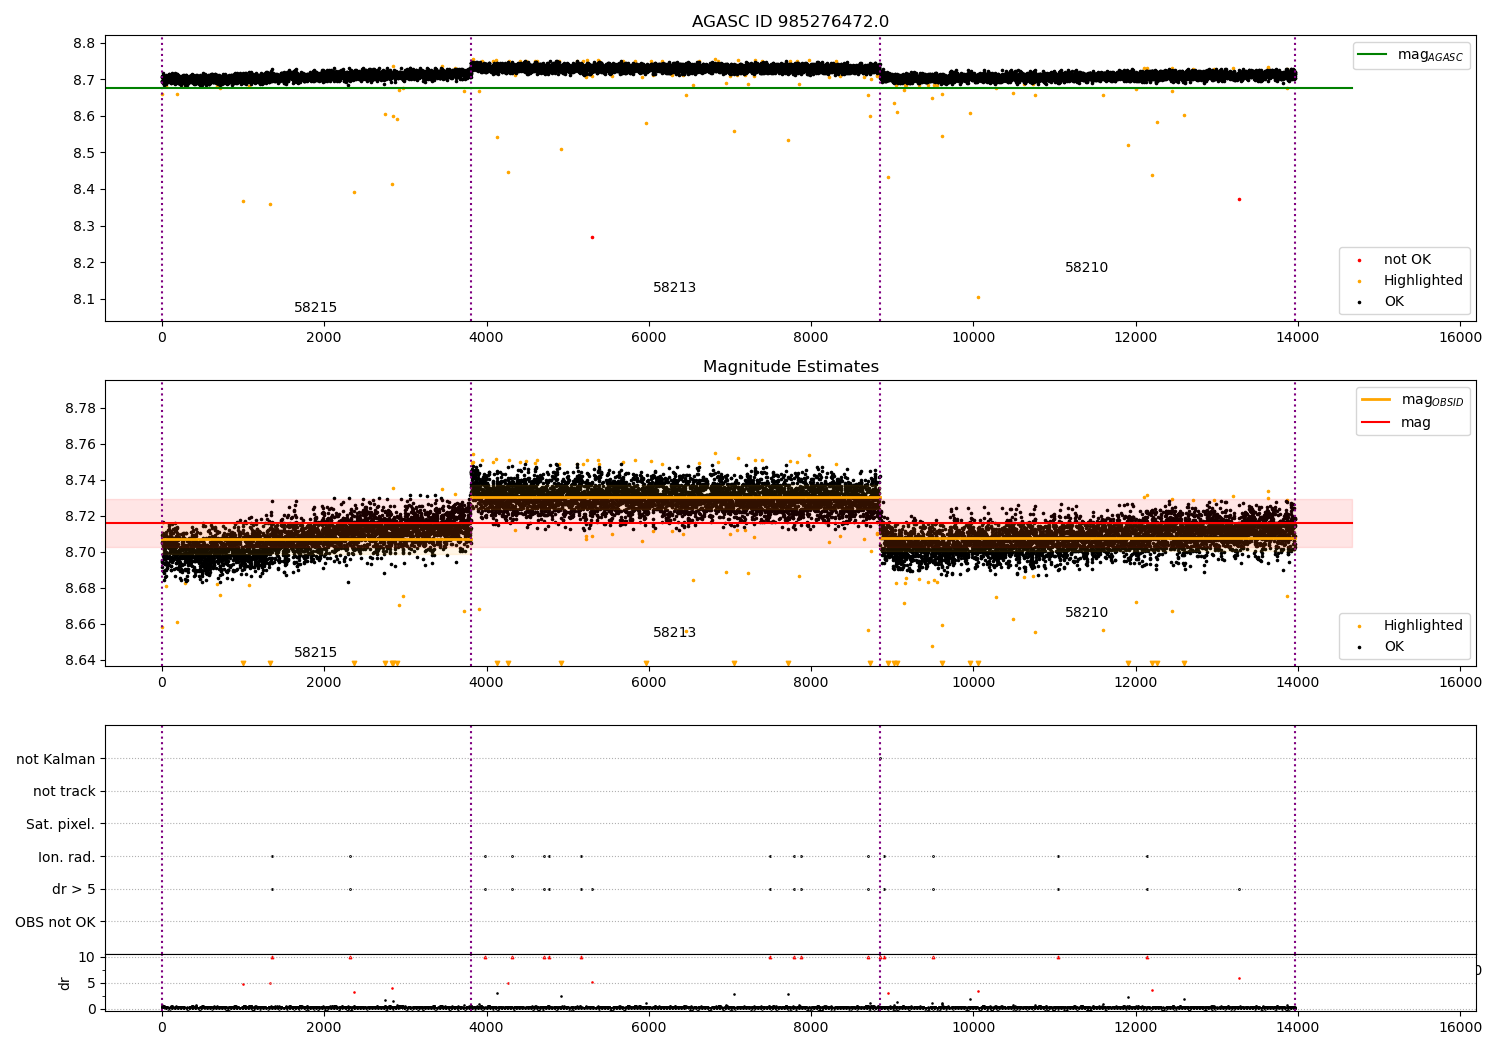Click the 8.74 y-axis tick label
The image size is (1500, 1050).
click(x=80, y=480)
